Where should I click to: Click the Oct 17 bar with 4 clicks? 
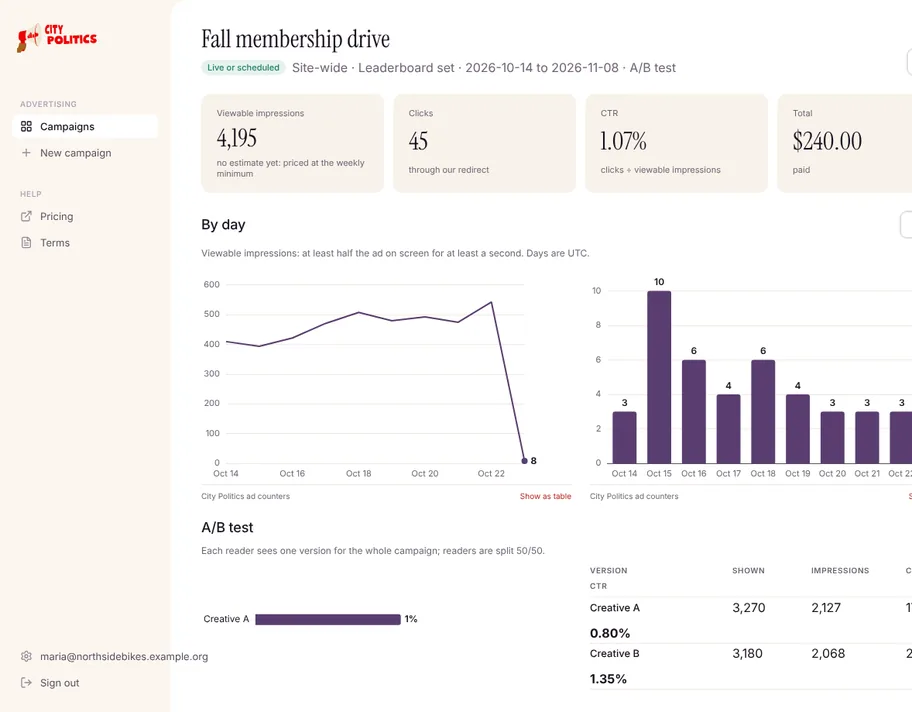pyautogui.click(x=728, y=429)
